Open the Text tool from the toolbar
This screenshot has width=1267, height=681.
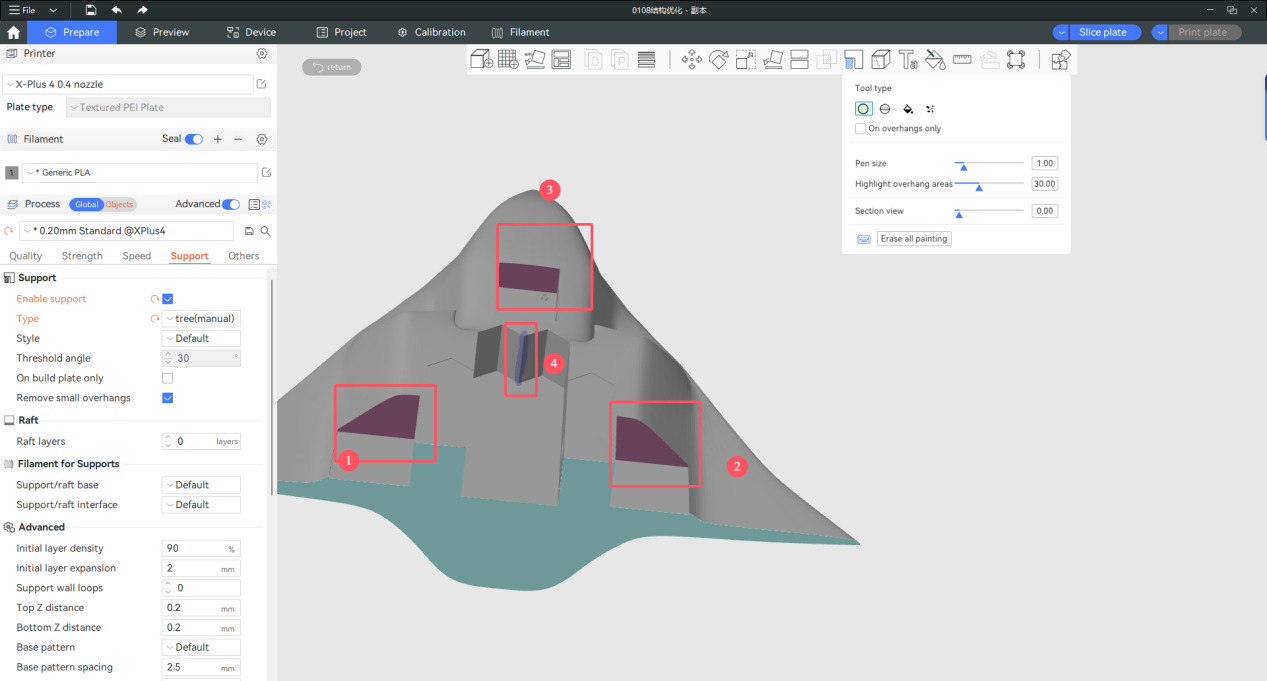pyautogui.click(x=908, y=59)
